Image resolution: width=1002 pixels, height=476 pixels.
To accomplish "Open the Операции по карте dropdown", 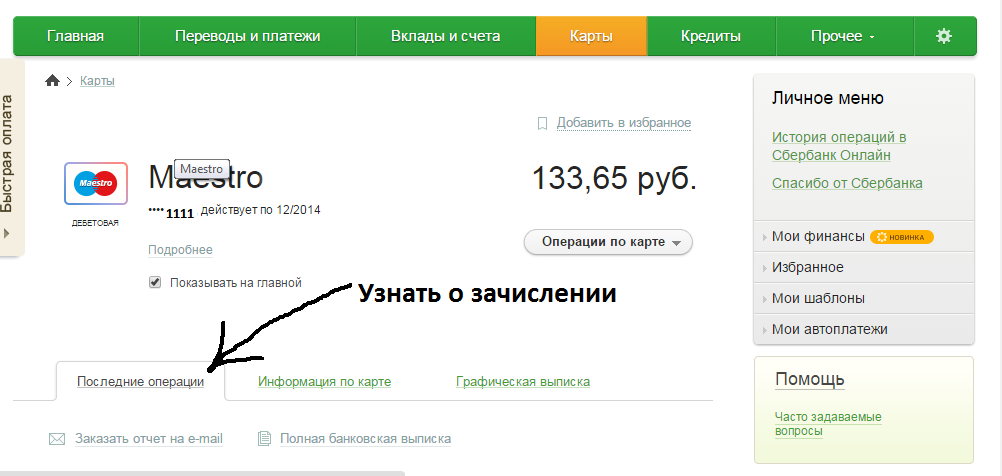I will point(608,242).
